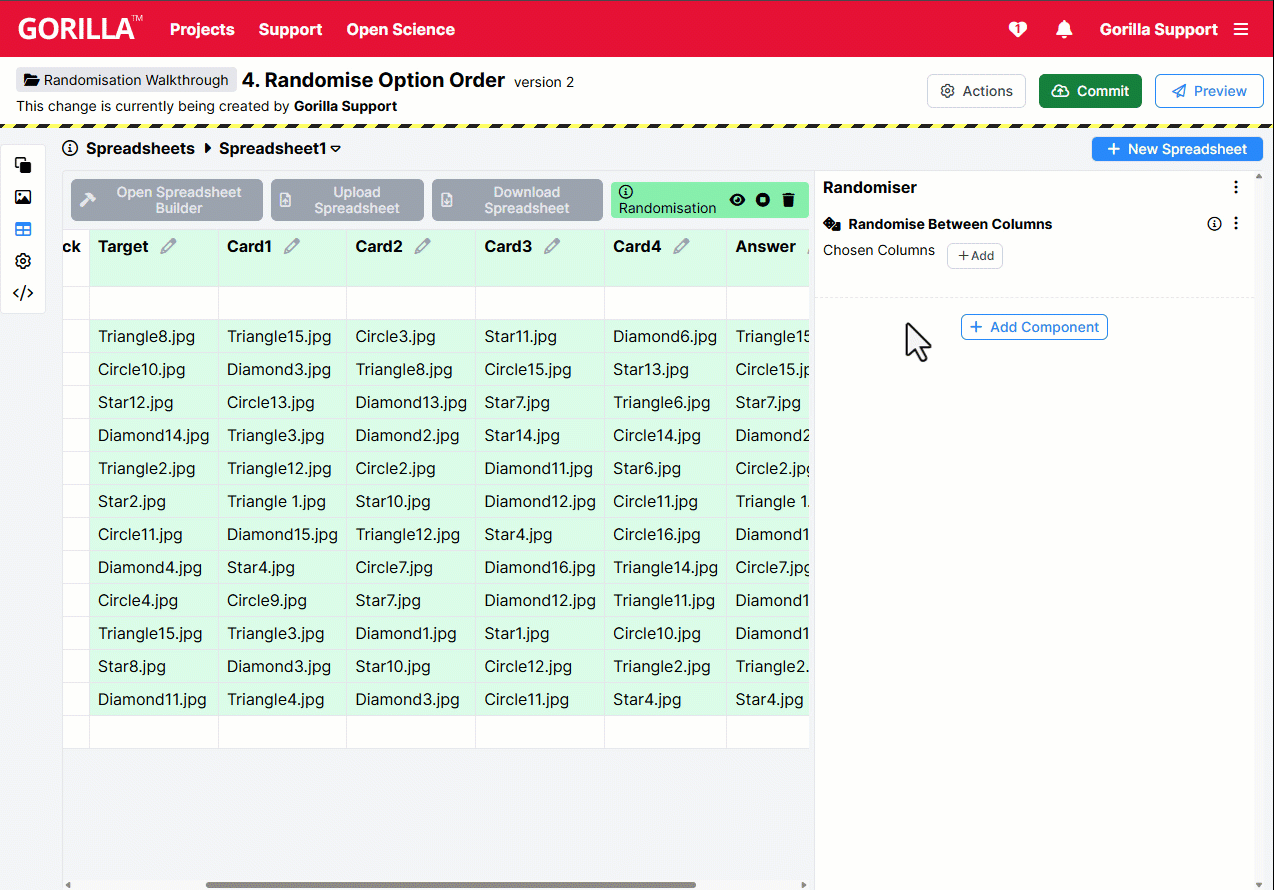Screen dimensions: 1274x890
Task: Open the Randomise Between Columns options menu
Action: click(x=1236, y=223)
